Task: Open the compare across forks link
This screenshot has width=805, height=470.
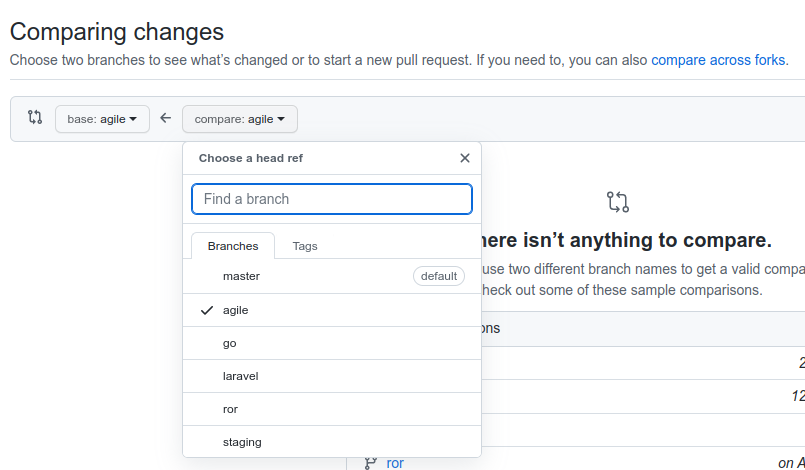Action: [718, 60]
